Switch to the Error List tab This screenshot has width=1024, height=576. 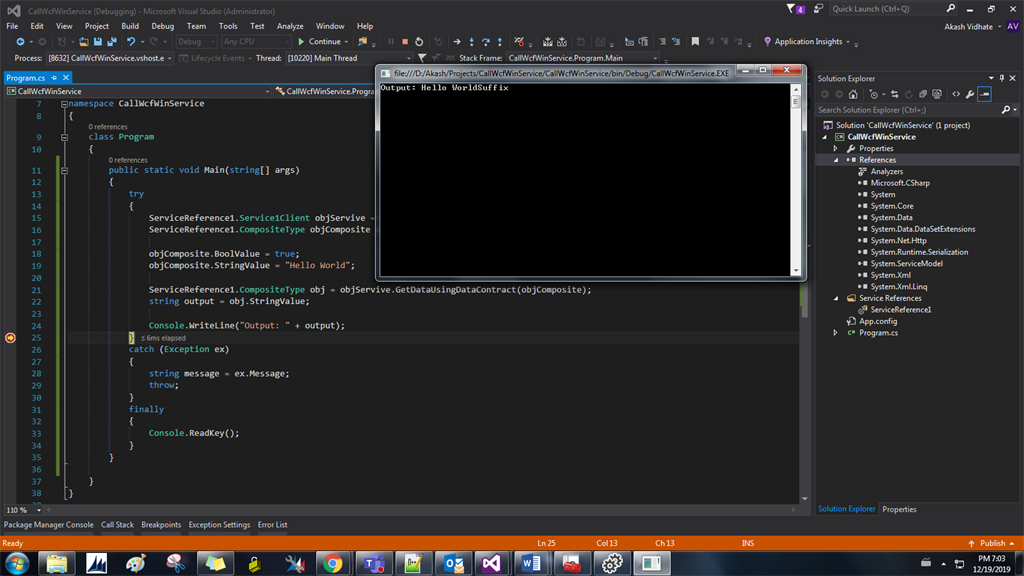(x=270, y=523)
